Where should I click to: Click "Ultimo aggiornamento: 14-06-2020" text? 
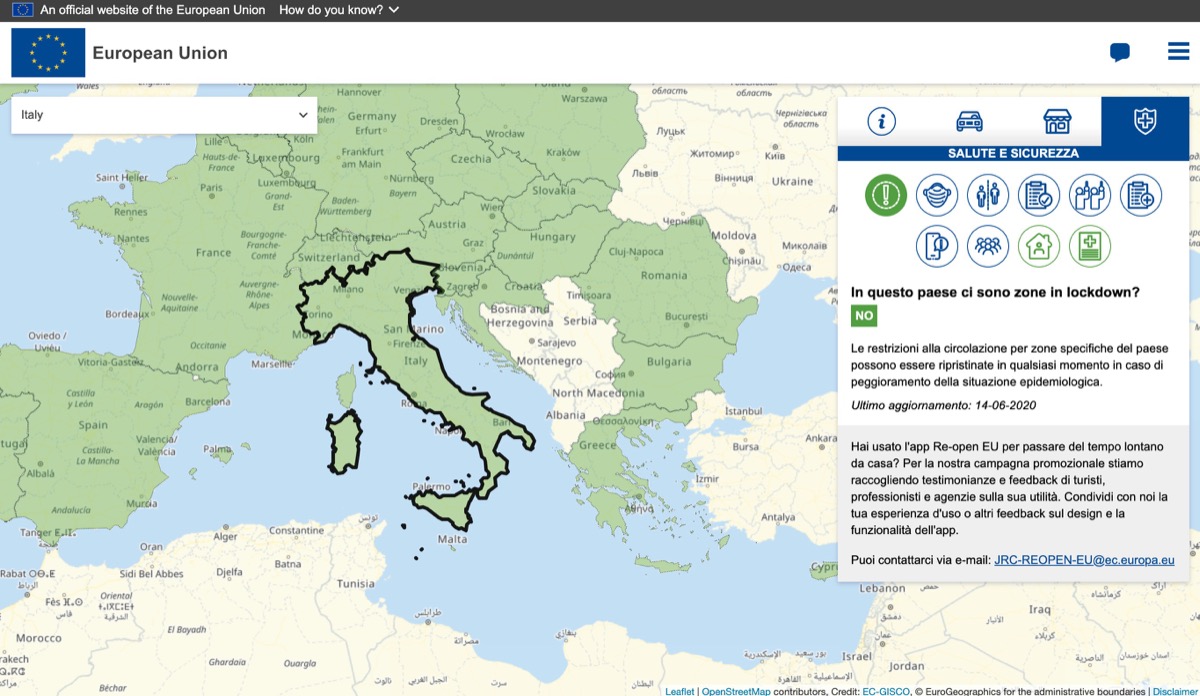943,405
